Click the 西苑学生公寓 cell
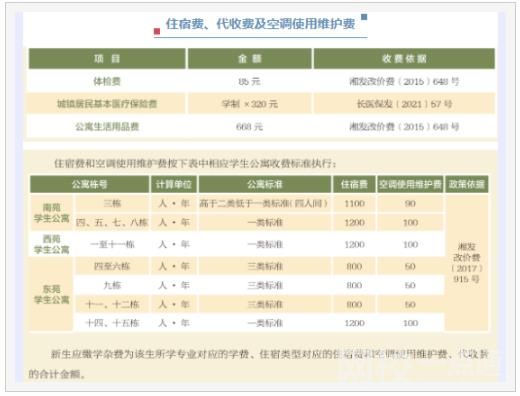The width and height of the screenshot is (520, 396). [51, 244]
